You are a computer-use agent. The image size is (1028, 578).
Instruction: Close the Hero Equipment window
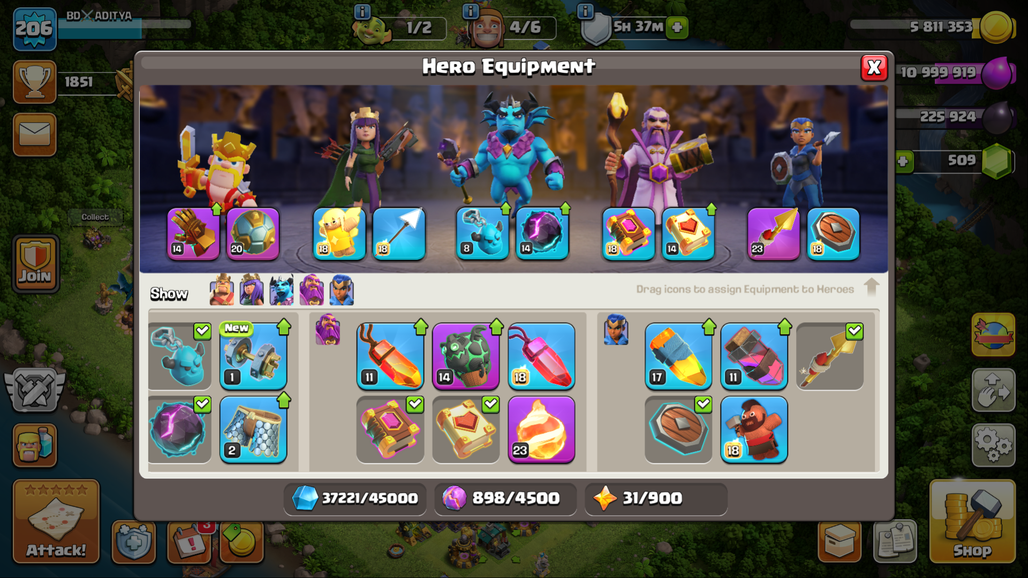(874, 67)
